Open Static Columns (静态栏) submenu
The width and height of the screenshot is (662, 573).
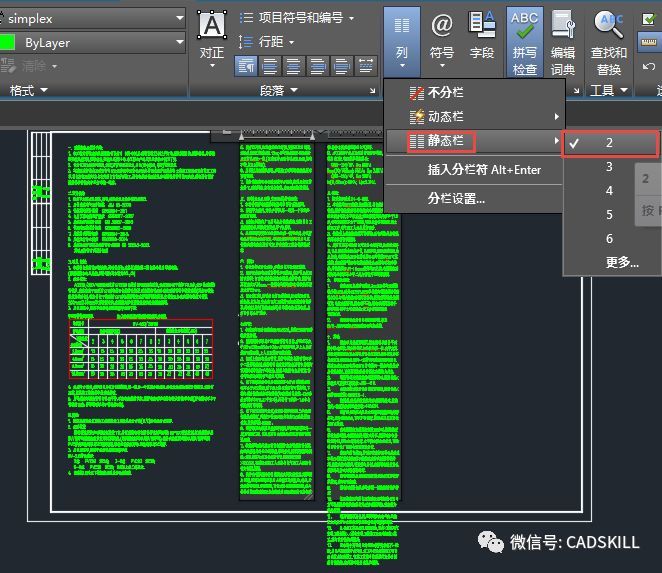[x=444, y=142]
